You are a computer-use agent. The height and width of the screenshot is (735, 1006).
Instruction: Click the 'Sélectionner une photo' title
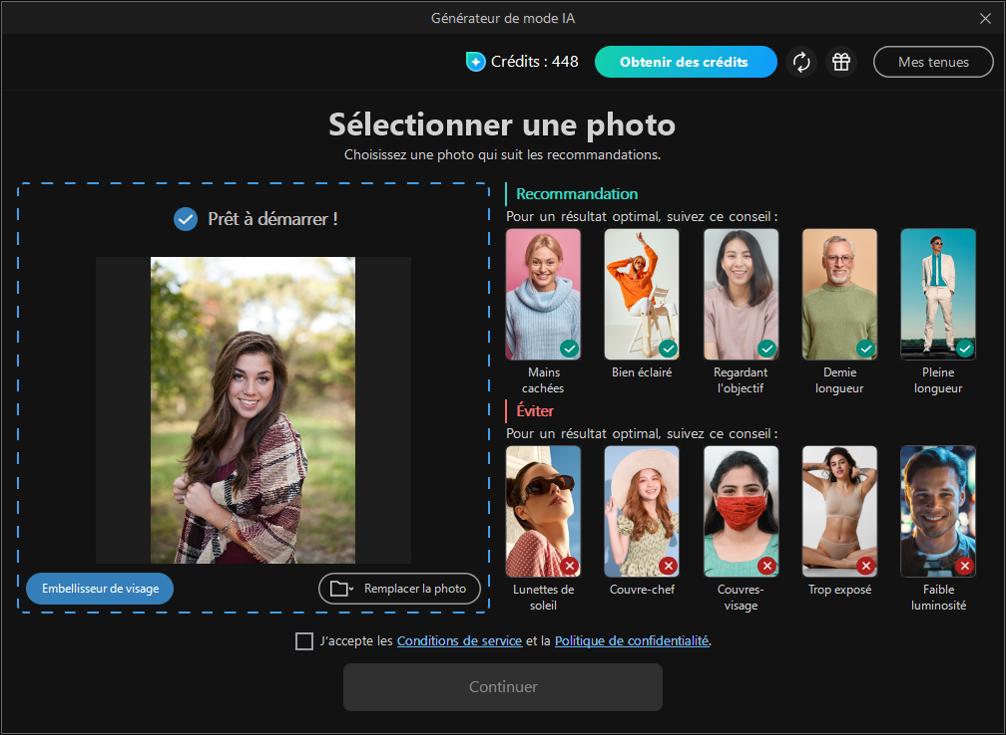coord(502,124)
